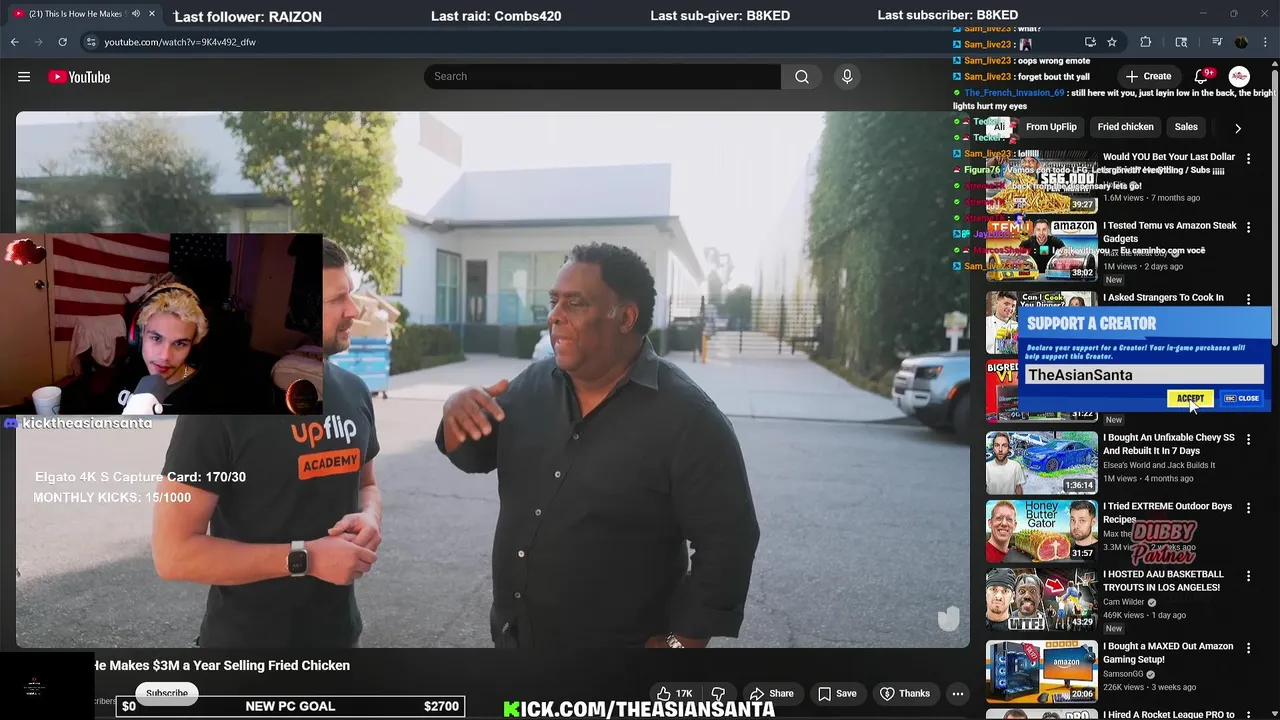The width and height of the screenshot is (1280, 720).
Task: Reload the page with the refresh icon
Action: click(x=62, y=42)
